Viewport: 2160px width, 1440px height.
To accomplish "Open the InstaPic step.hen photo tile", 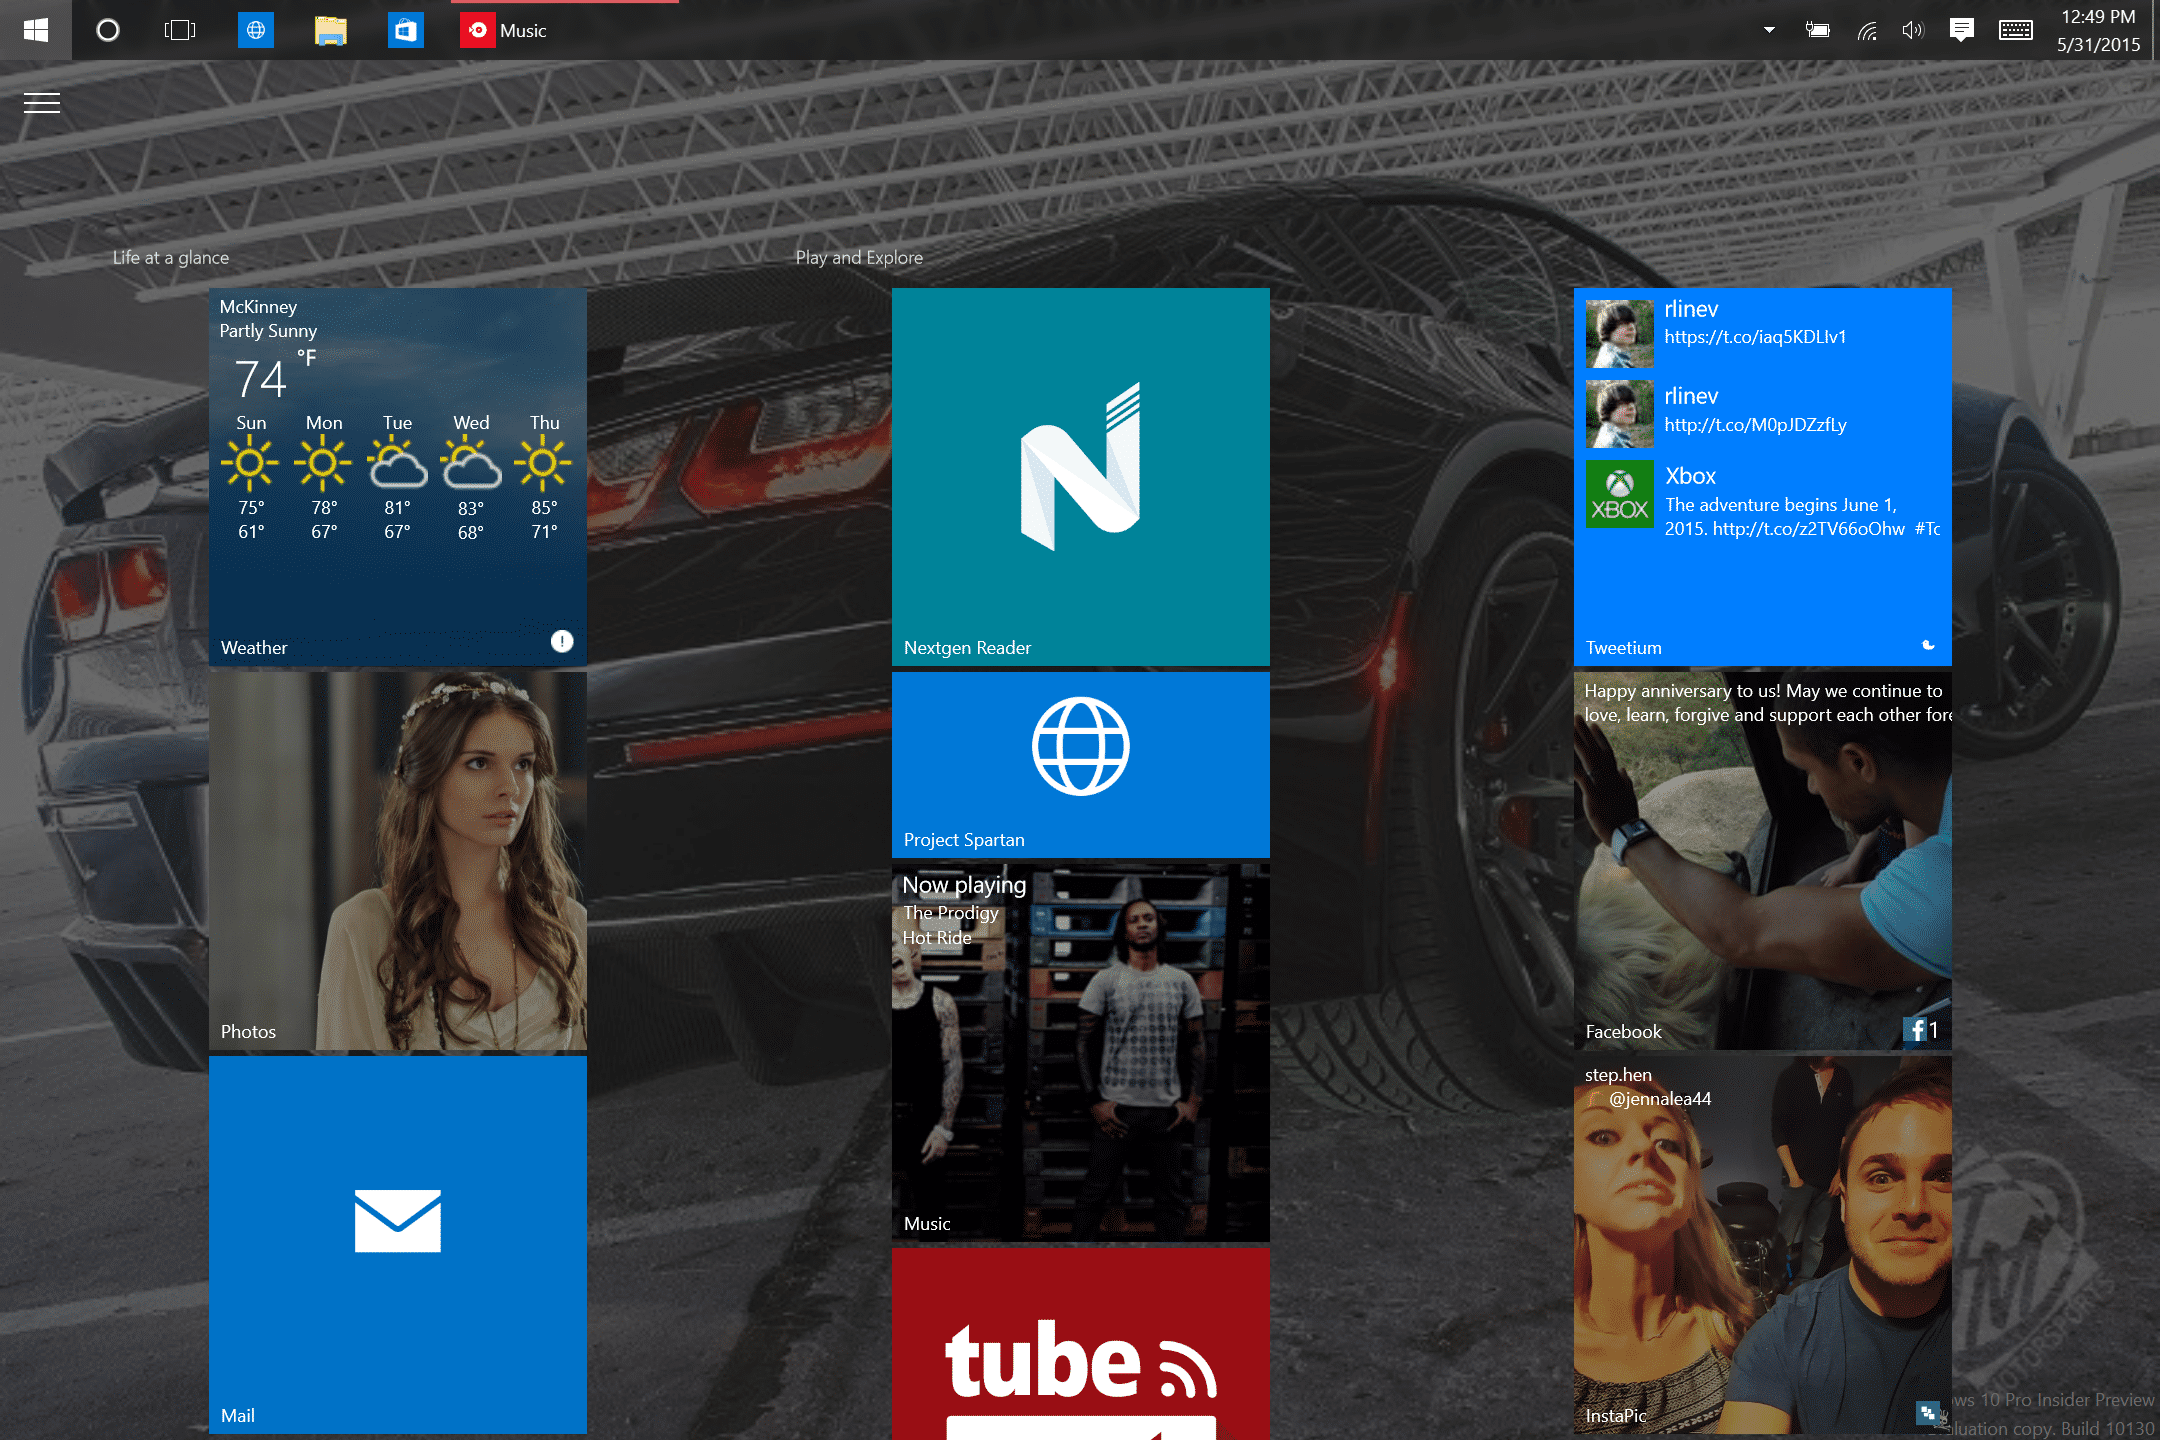I will [1763, 1245].
